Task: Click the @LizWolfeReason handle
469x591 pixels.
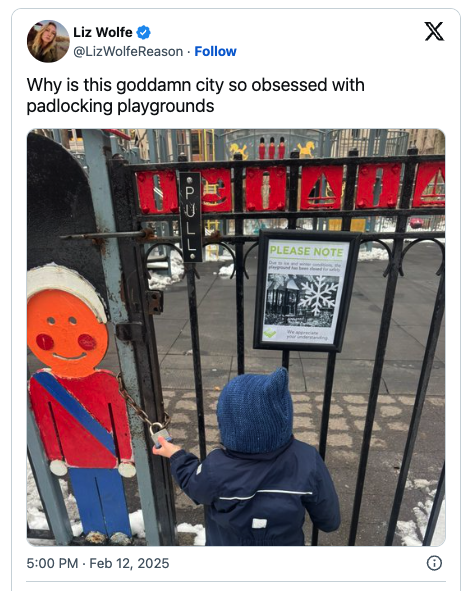Action: (128, 51)
